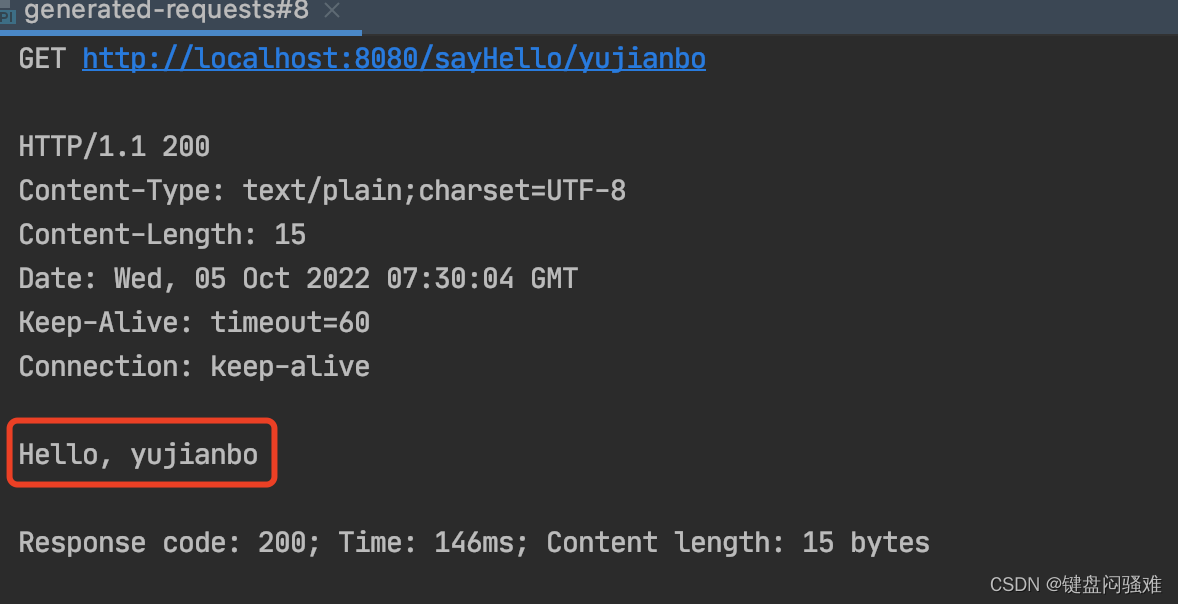
Task: Click the timeout=60 value
Action: (x=290, y=322)
